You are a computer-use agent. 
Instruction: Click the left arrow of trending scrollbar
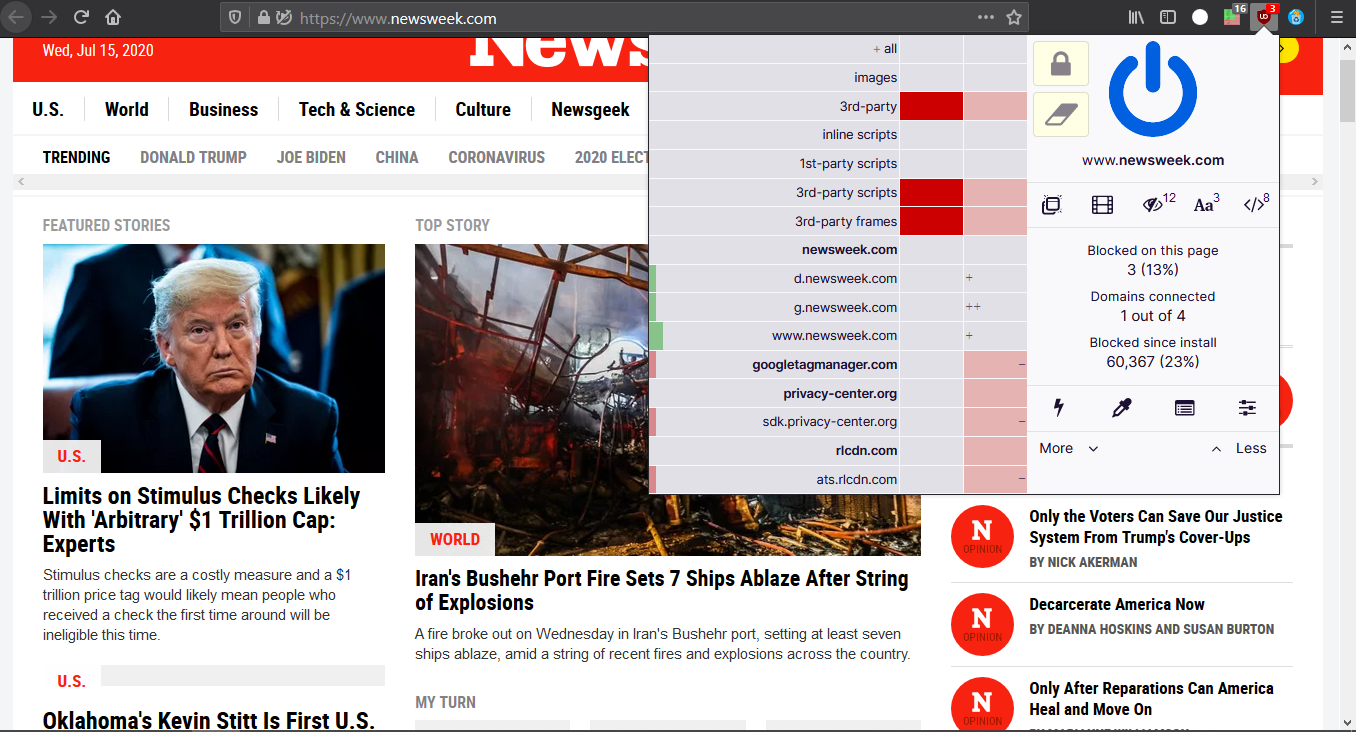22,182
